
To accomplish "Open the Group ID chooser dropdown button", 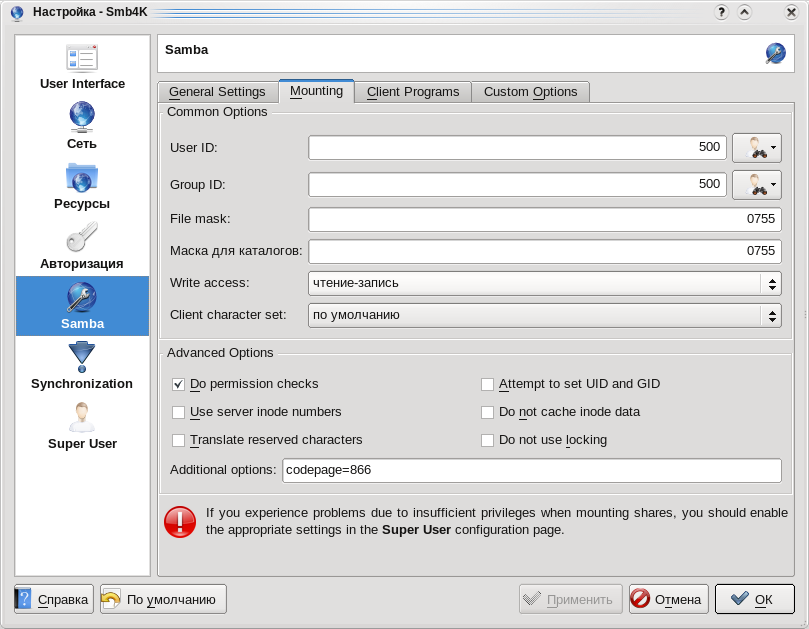I will 757,185.
